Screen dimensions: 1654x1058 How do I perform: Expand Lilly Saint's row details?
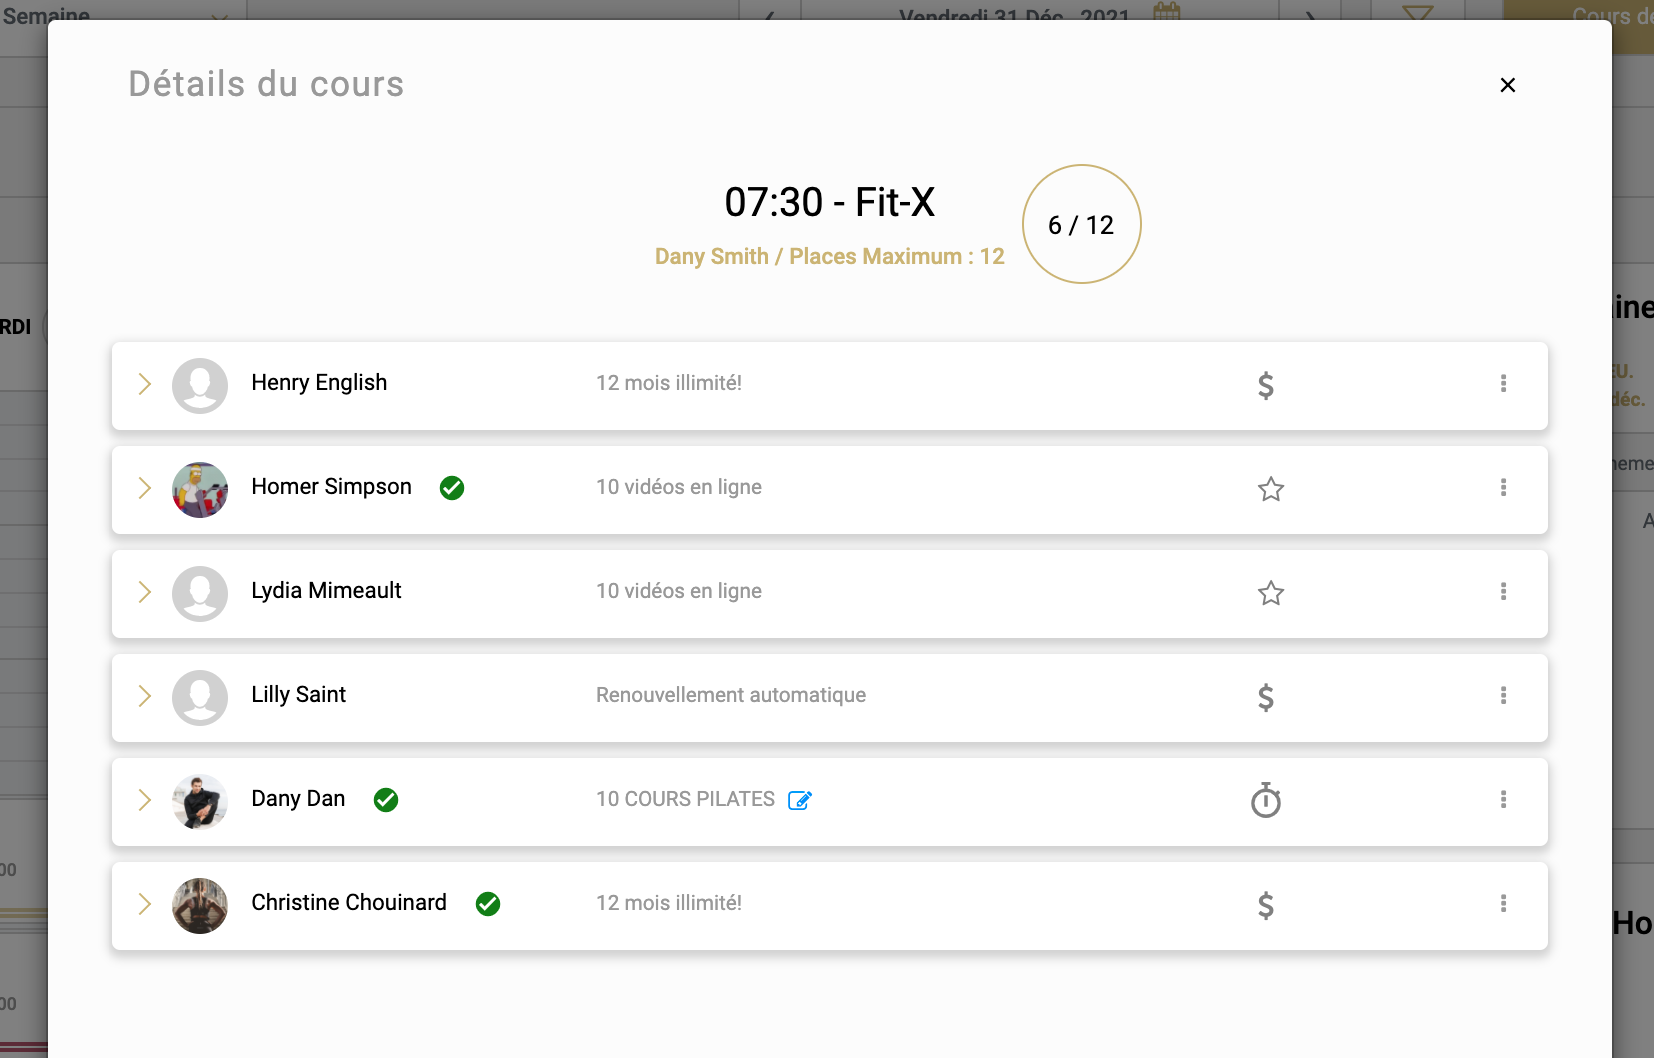(145, 696)
